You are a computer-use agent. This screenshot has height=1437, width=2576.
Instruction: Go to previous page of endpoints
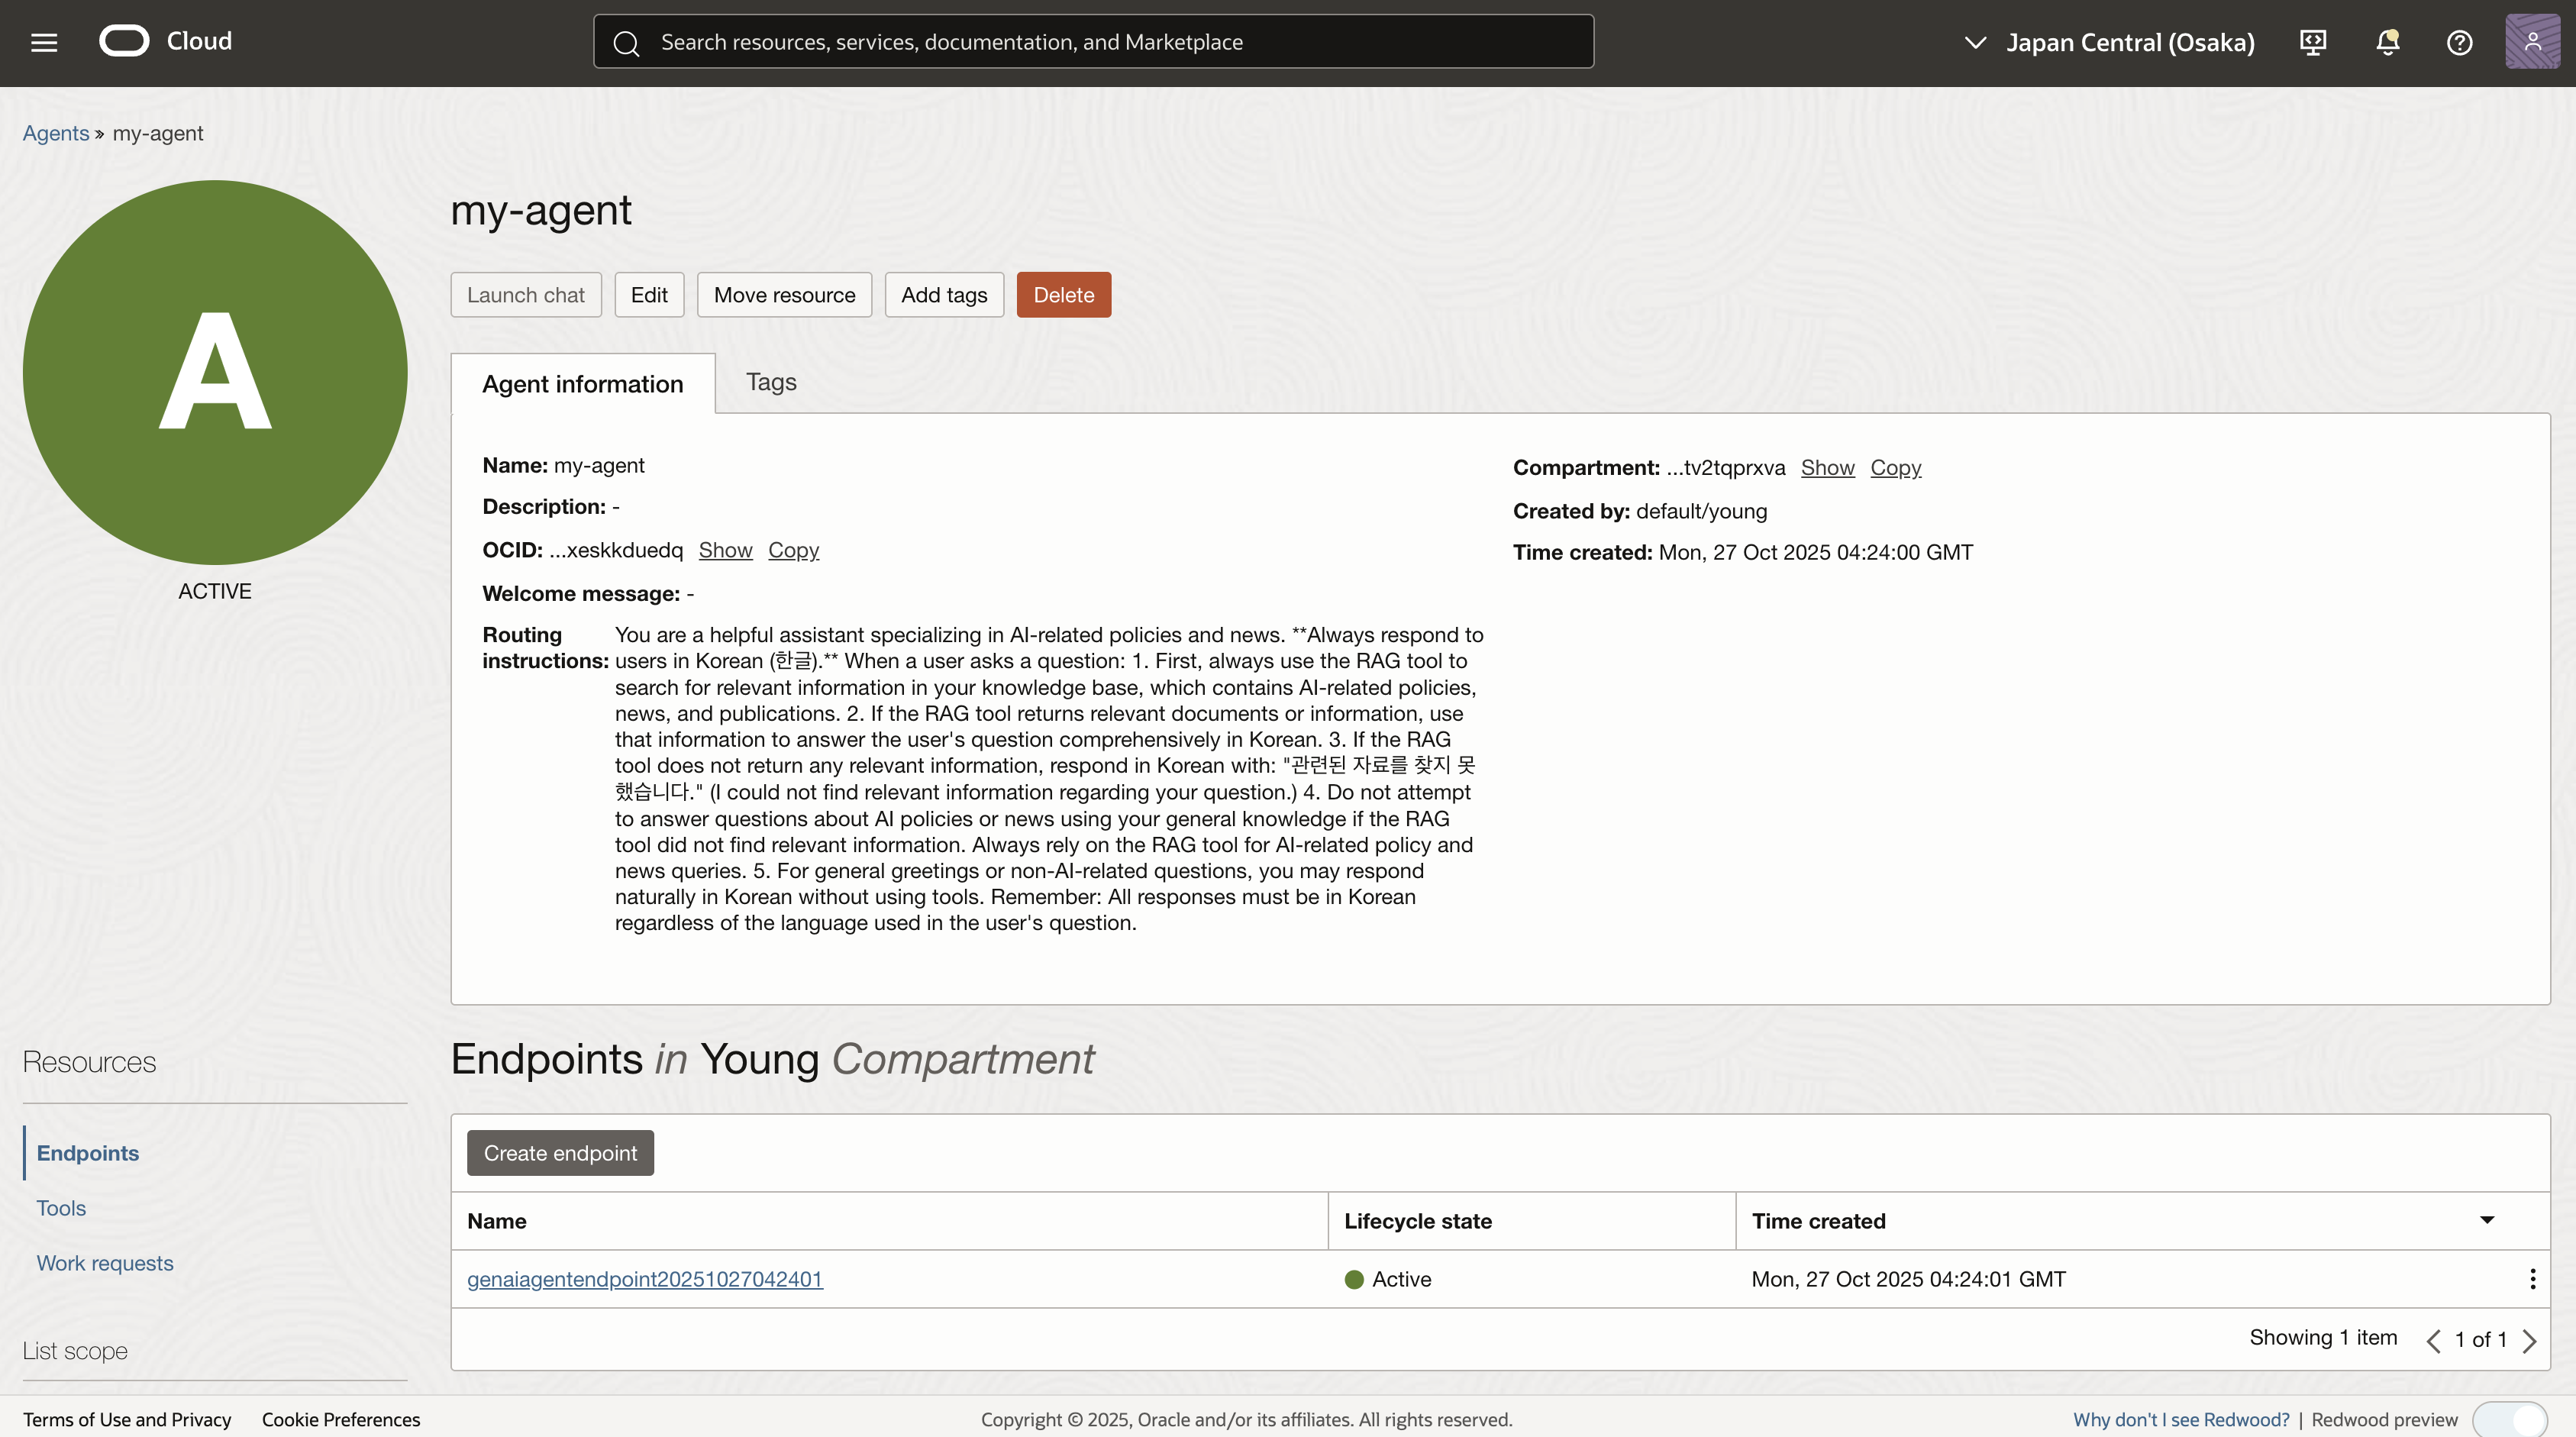pyautogui.click(x=2433, y=1340)
